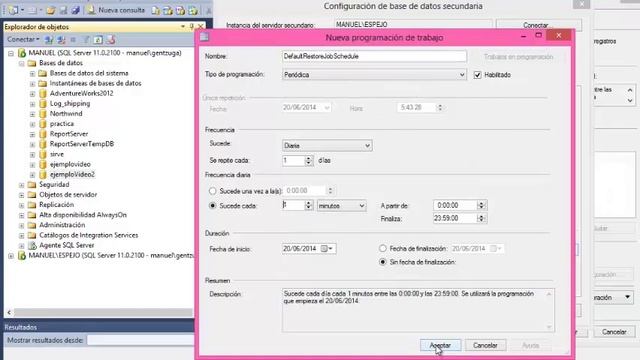Viewport: 640px width, 360px height.
Task: Click the Finaliza time stepper arrows
Action: coord(481,218)
